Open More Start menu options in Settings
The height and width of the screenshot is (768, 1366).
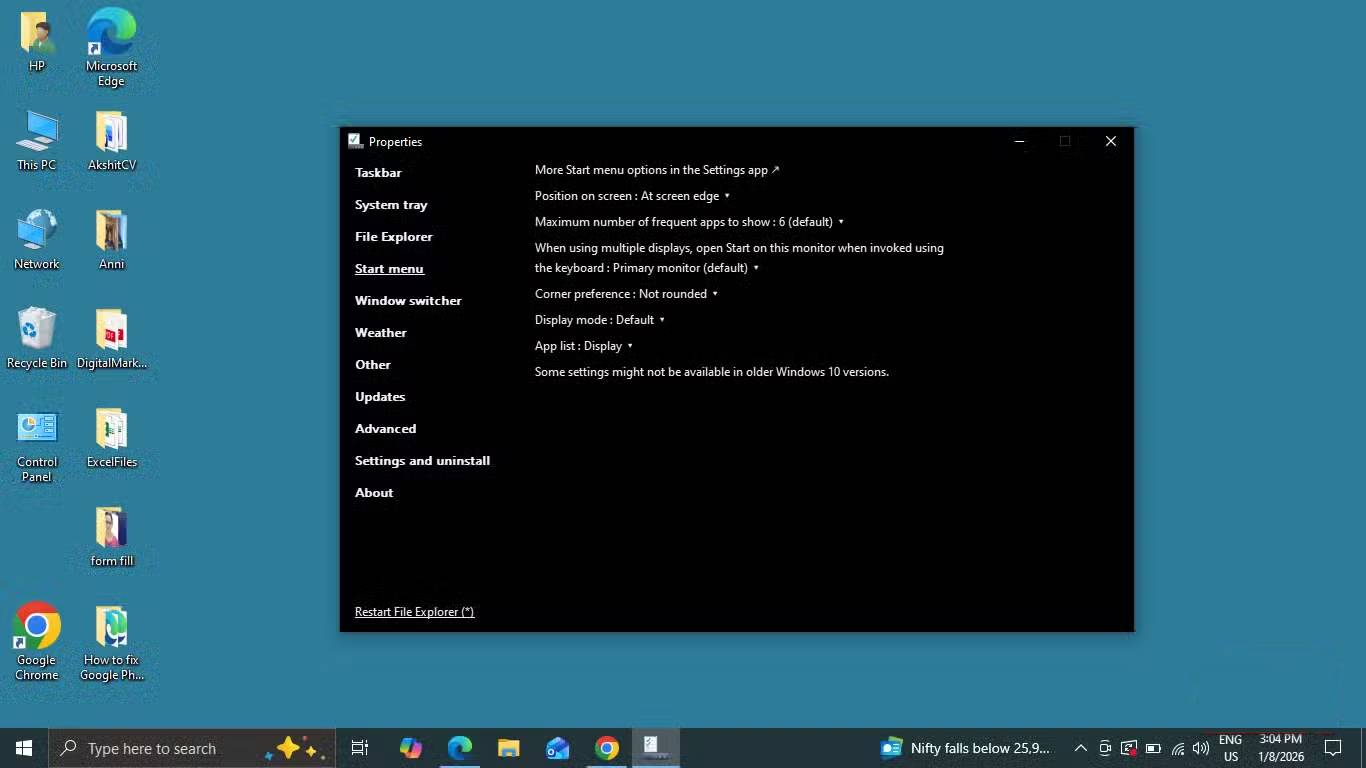pos(657,170)
